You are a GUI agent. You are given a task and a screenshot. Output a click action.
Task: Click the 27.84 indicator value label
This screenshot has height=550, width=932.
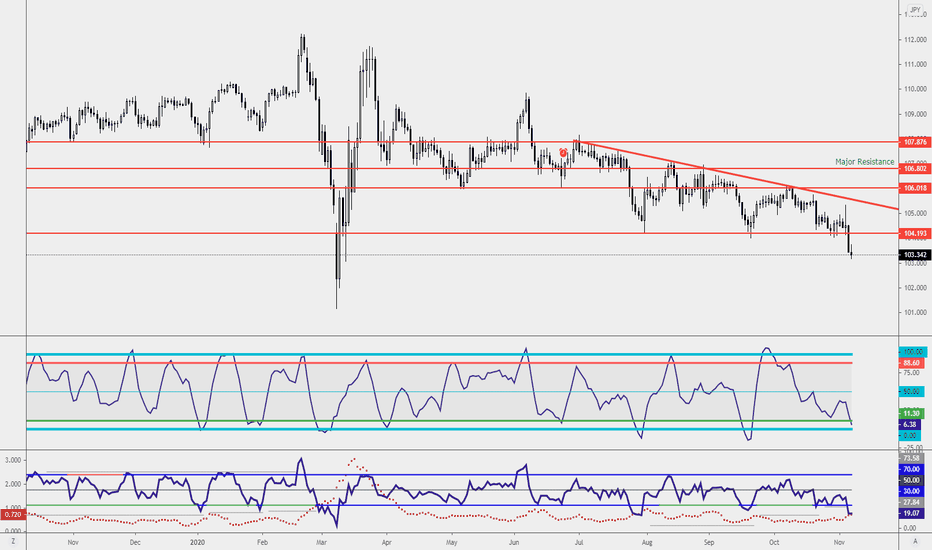point(911,502)
